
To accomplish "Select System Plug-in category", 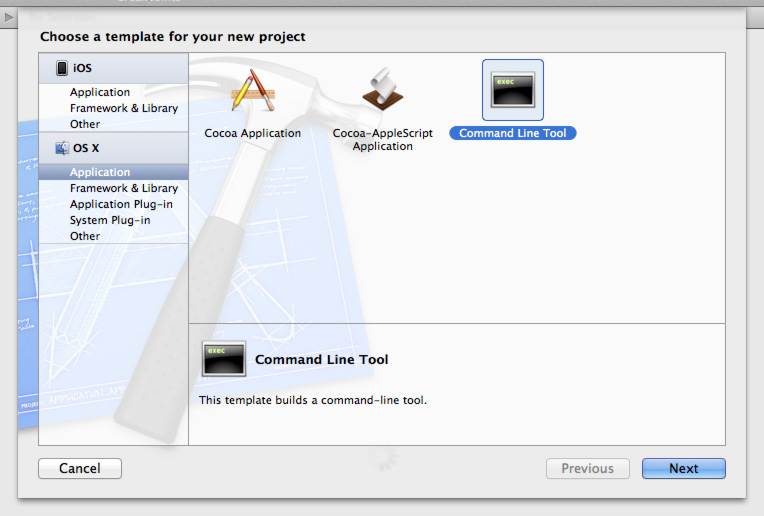I will tap(112, 220).
